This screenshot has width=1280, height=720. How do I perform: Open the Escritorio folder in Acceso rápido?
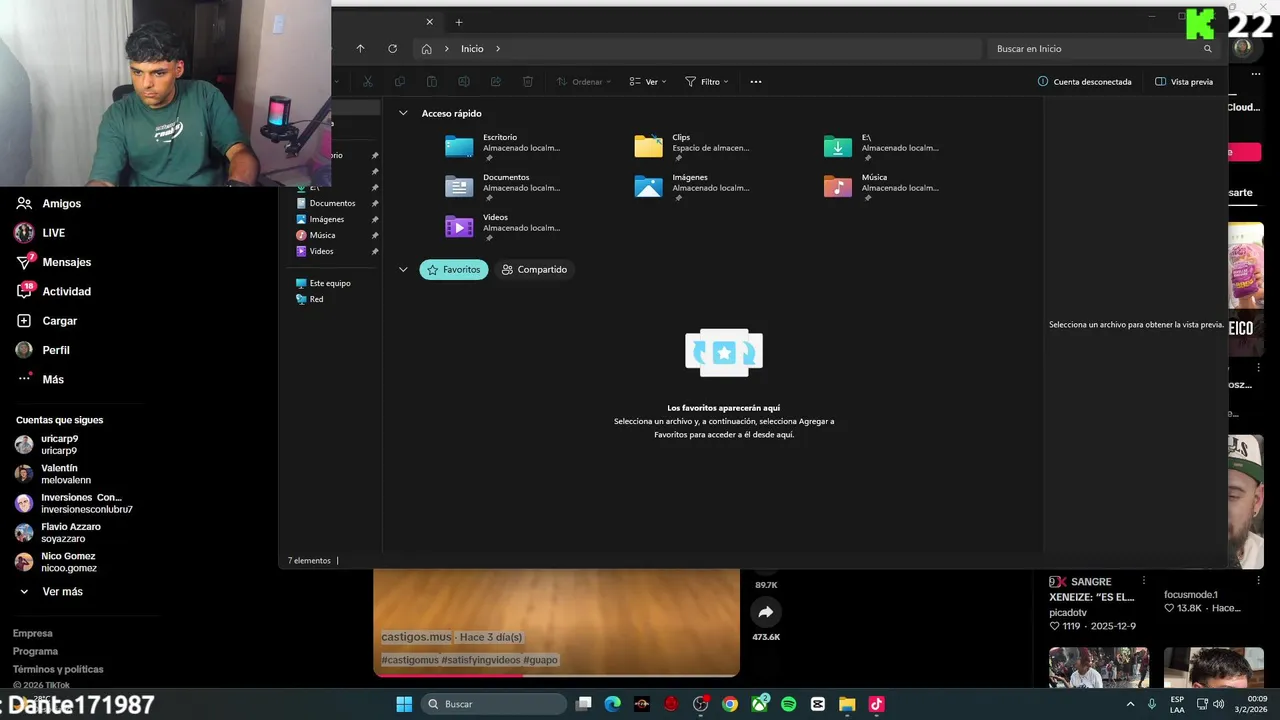[x=503, y=147]
